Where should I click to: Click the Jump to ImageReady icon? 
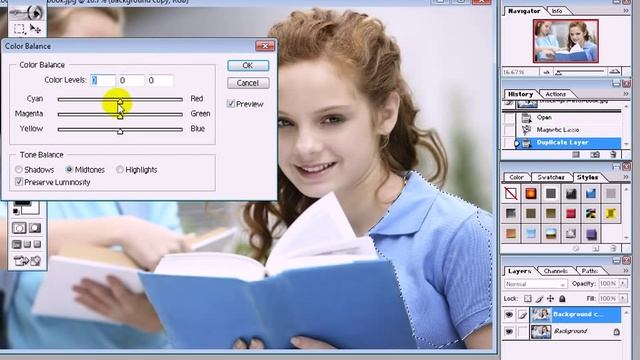tap(27, 260)
